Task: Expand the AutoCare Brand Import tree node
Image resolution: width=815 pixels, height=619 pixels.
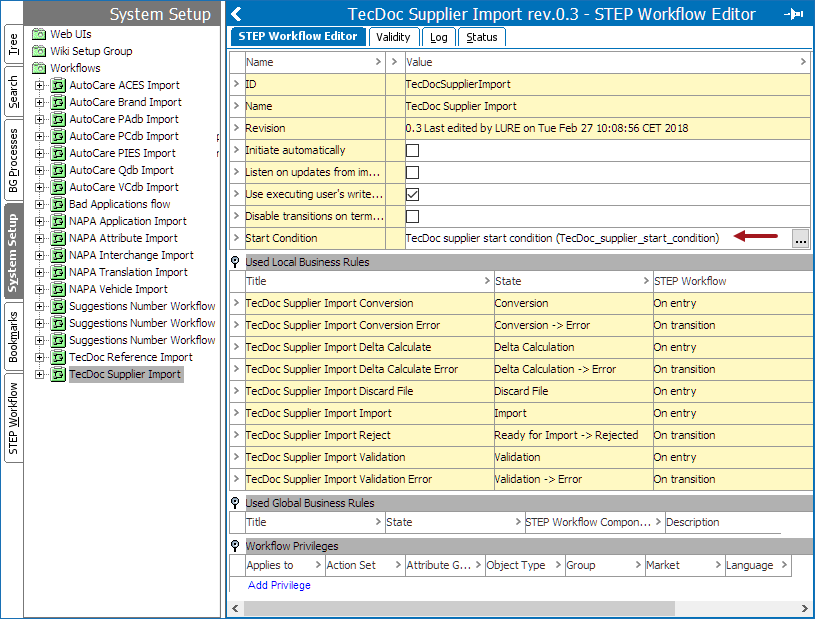Action: (x=40, y=102)
